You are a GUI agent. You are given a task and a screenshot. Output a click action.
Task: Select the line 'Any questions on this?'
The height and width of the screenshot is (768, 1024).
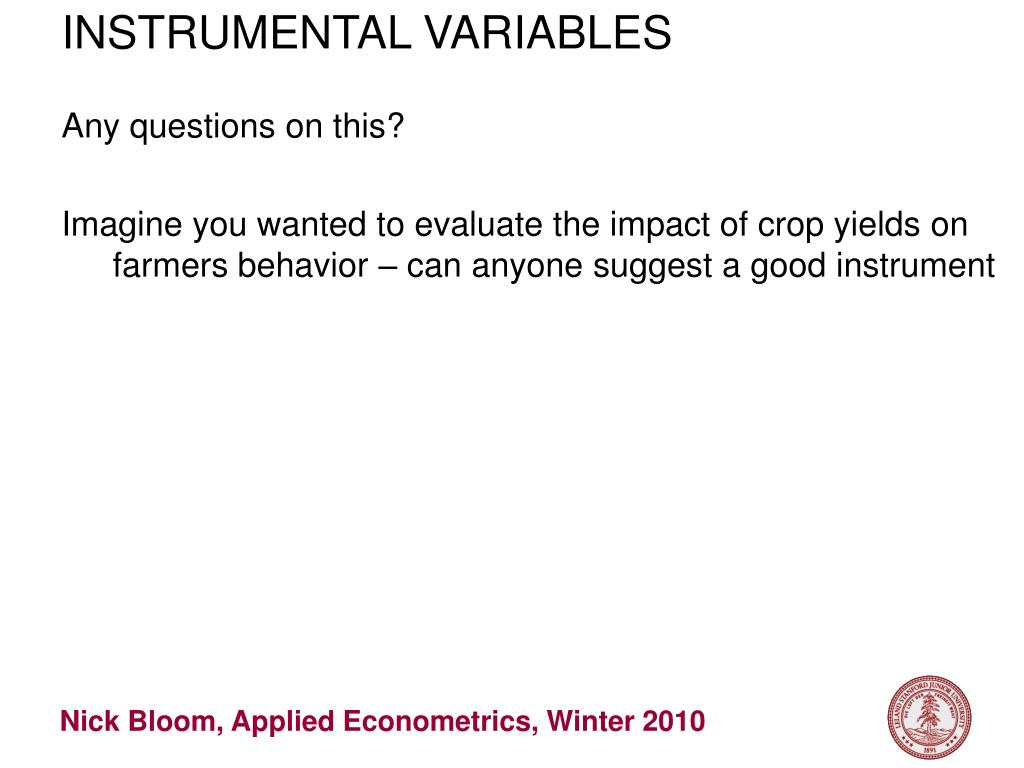(x=233, y=127)
